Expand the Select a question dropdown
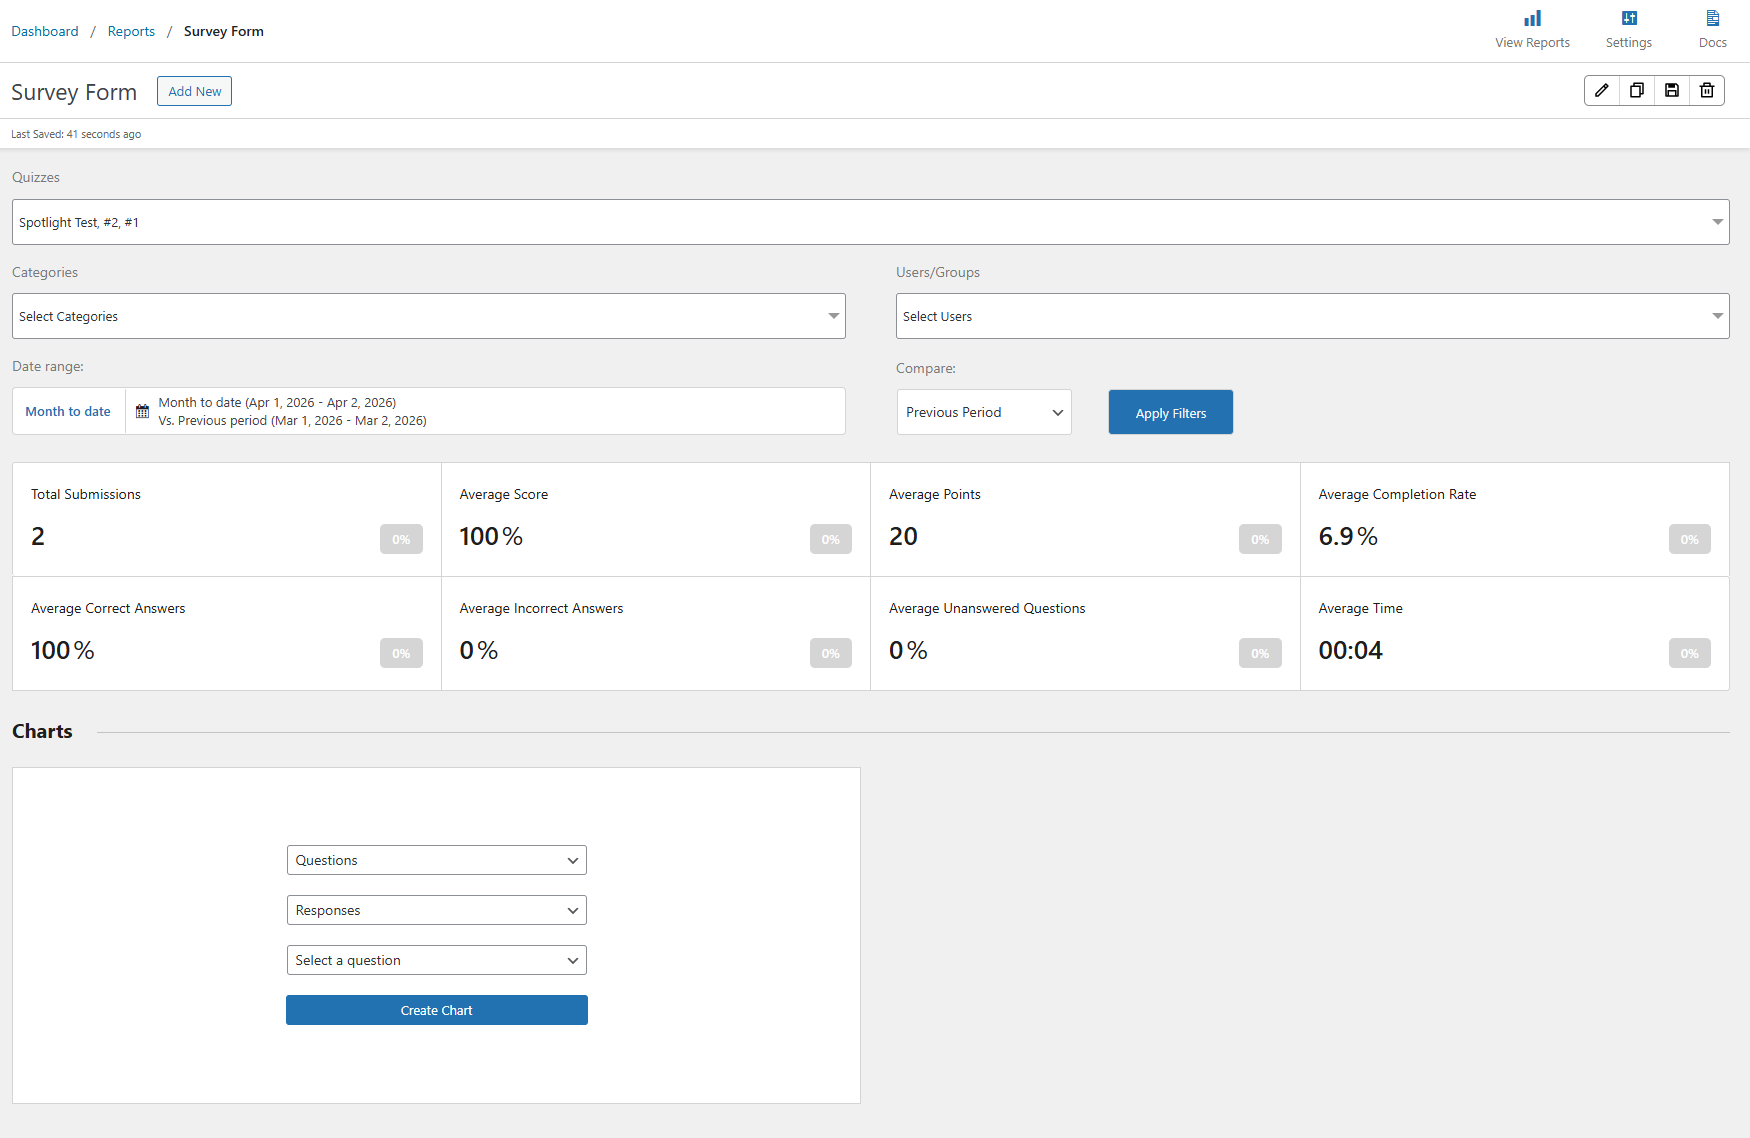The width and height of the screenshot is (1750, 1138). pyautogui.click(x=436, y=960)
